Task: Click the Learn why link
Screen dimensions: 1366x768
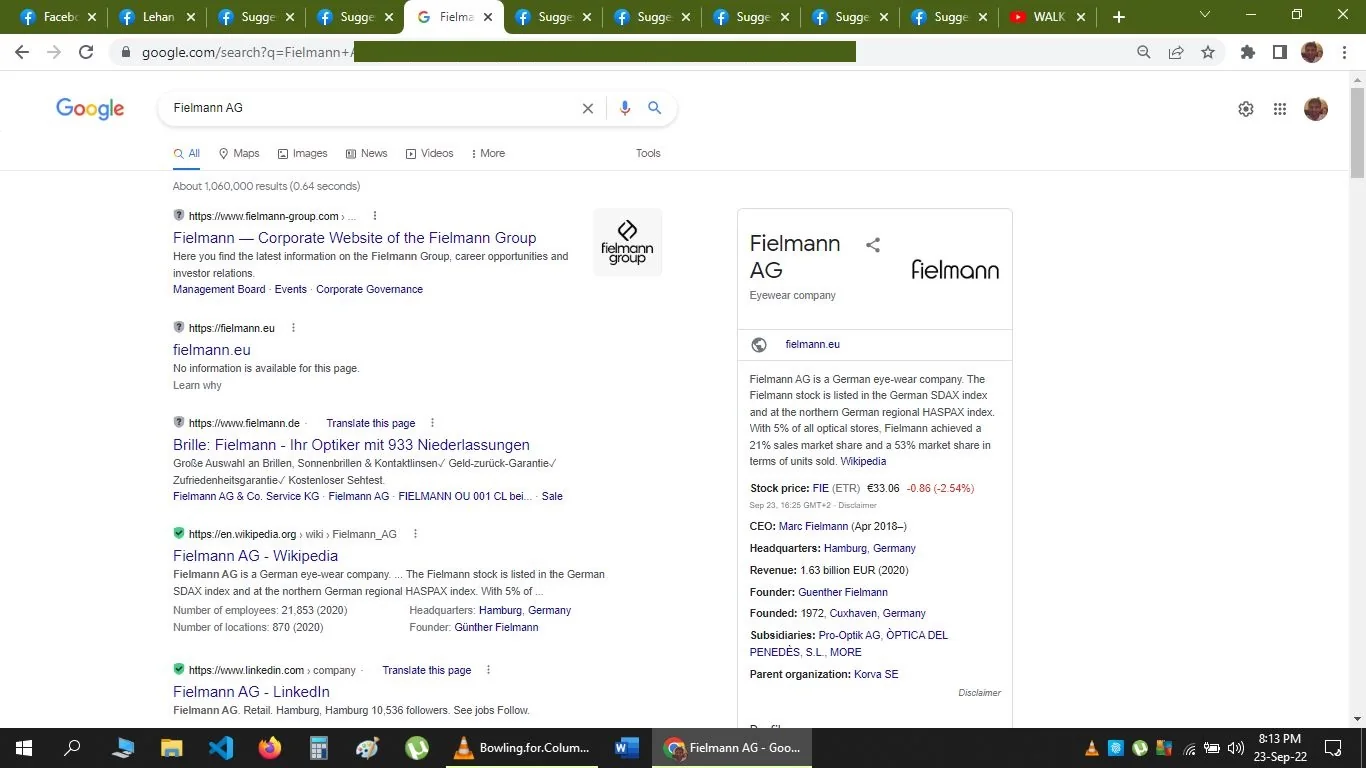Action: coord(197,385)
